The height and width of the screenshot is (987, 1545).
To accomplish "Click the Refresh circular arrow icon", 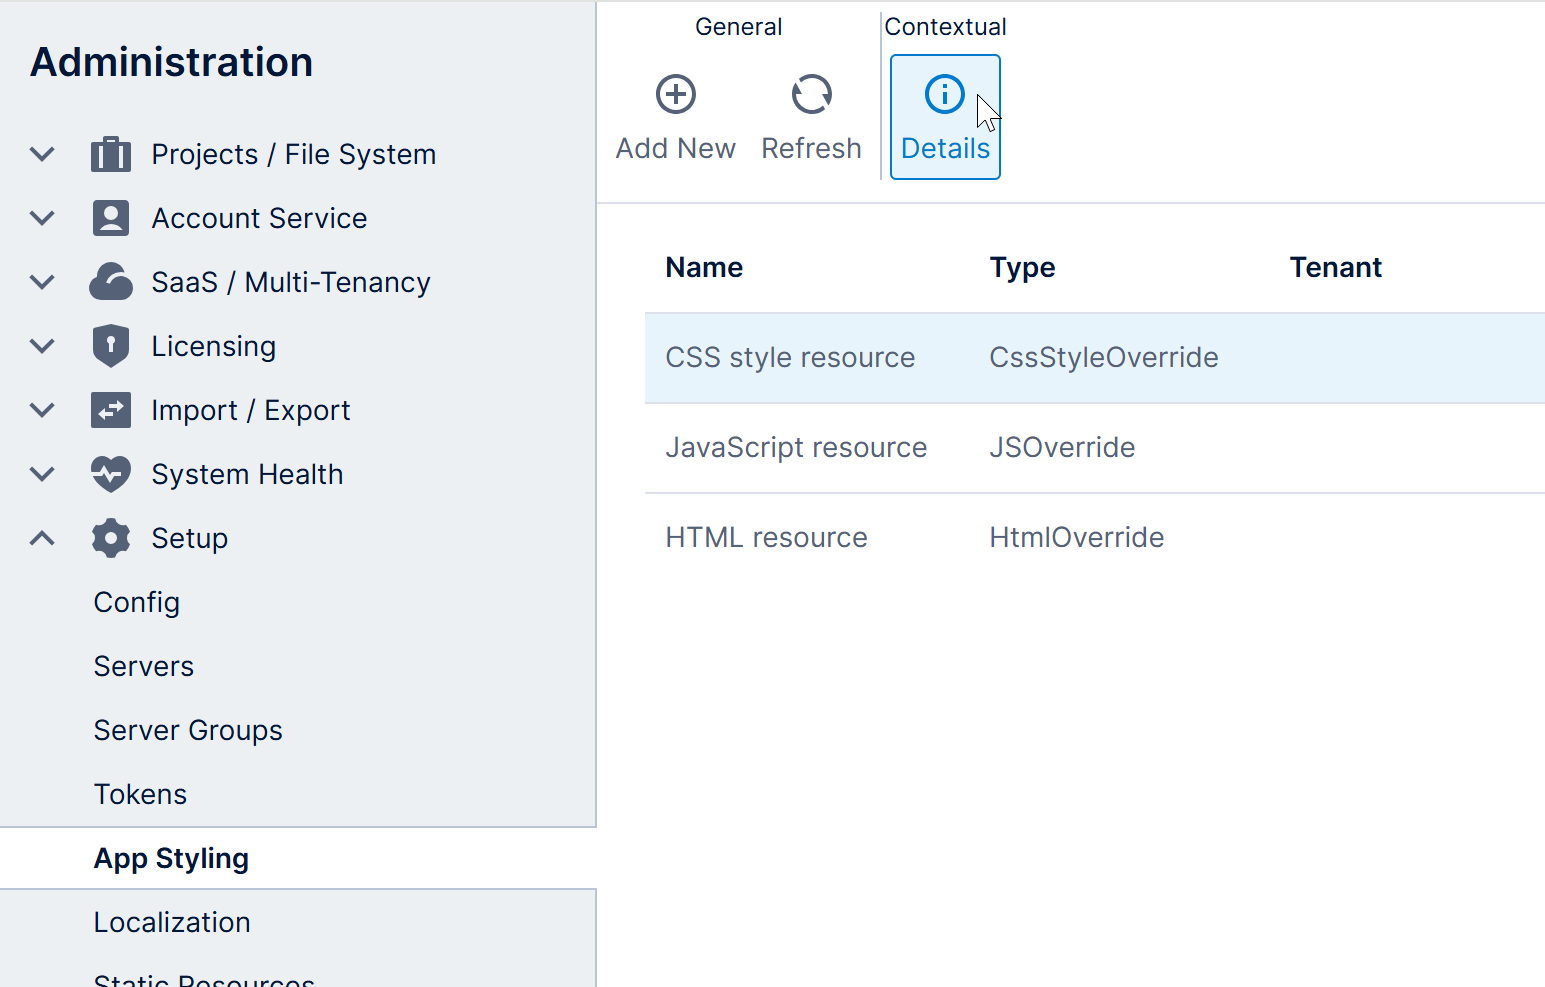I will (811, 94).
